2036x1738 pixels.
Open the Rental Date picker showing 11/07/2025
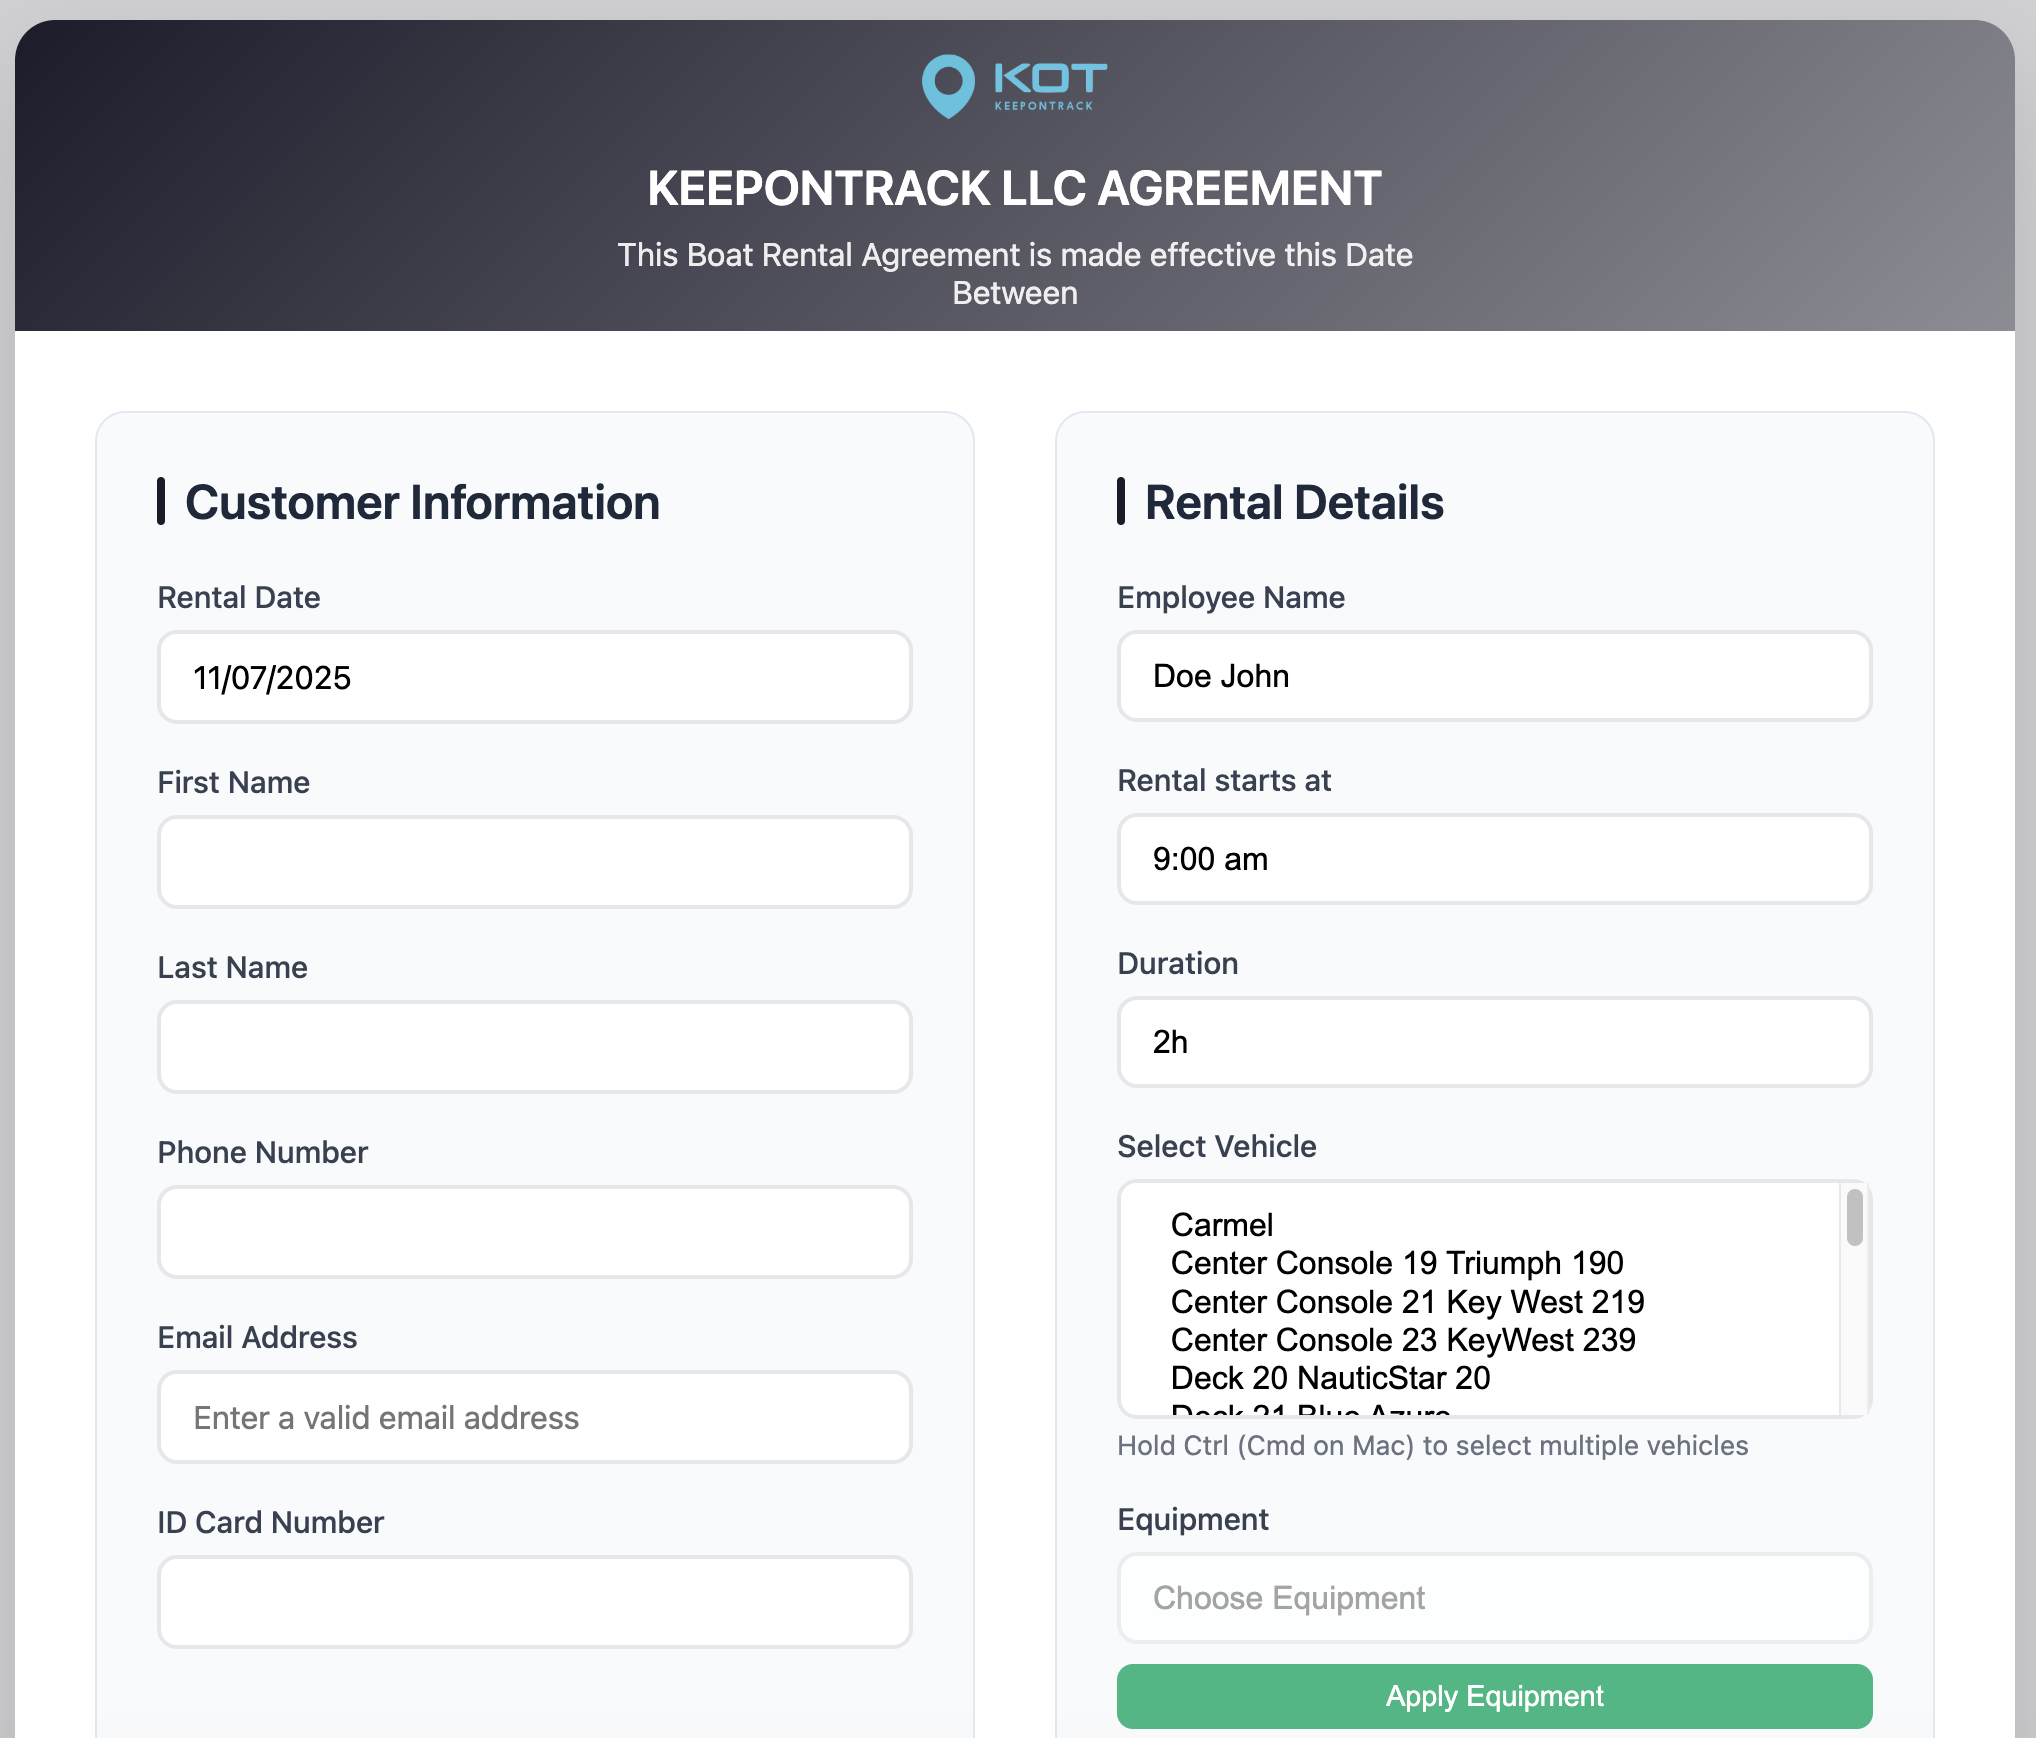coord(534,677)
